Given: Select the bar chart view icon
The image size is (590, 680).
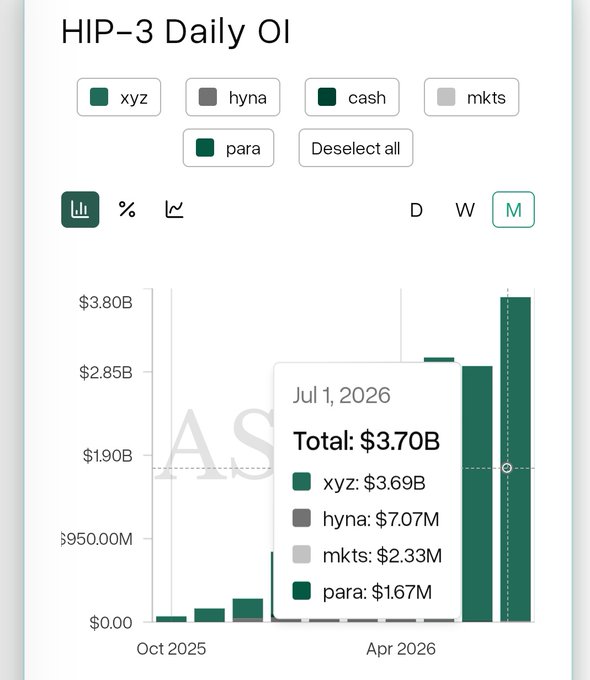Looking at the screenshot, I should coord(80,209).
